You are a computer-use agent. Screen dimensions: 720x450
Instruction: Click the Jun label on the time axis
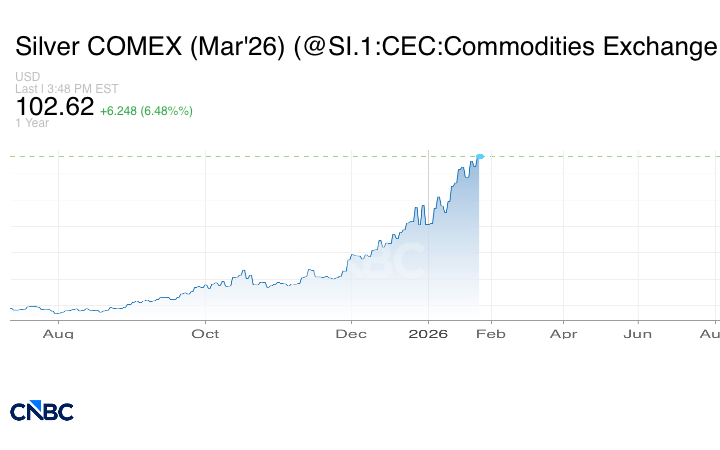click(x=638, y=334)
